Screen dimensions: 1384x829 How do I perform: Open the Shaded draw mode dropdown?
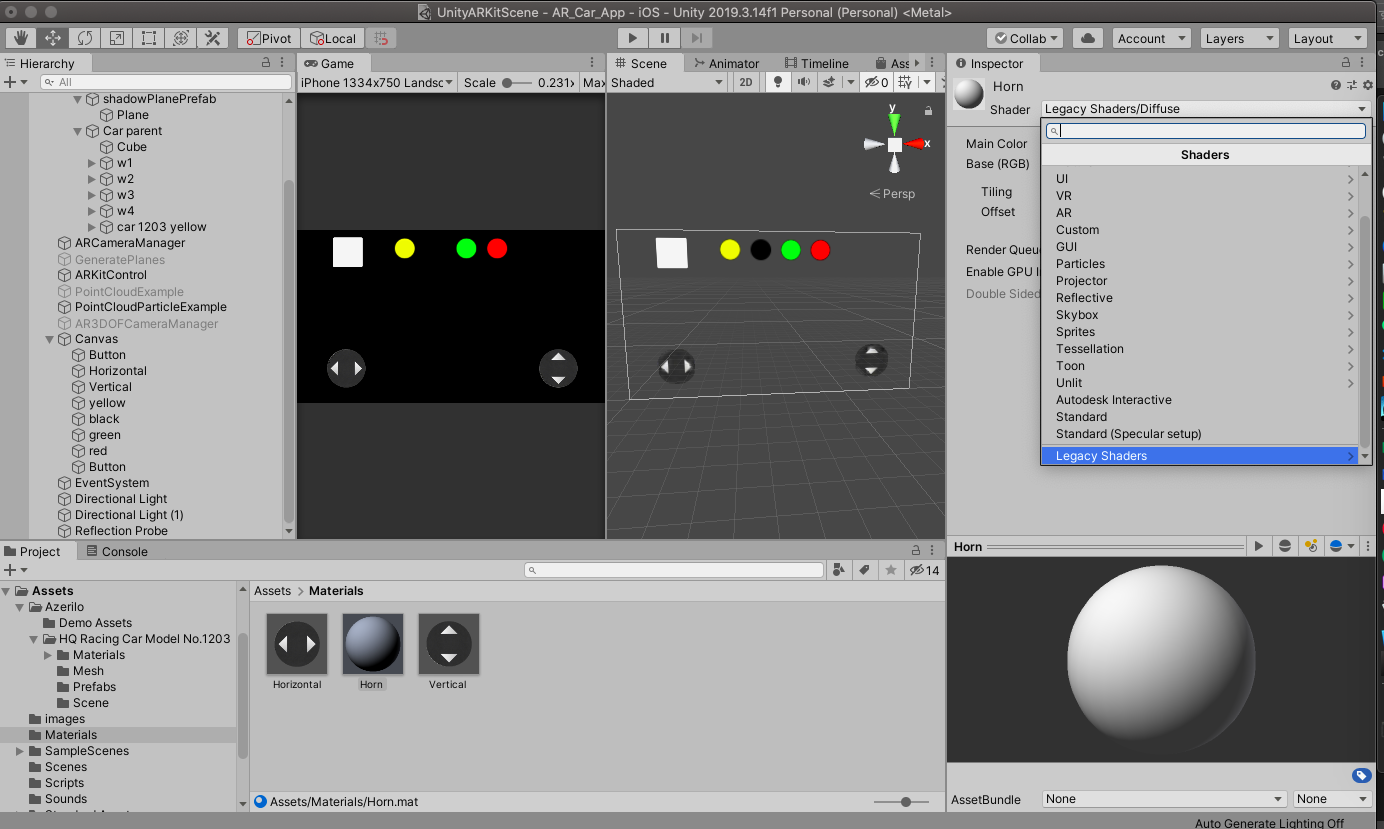[667, 82]
